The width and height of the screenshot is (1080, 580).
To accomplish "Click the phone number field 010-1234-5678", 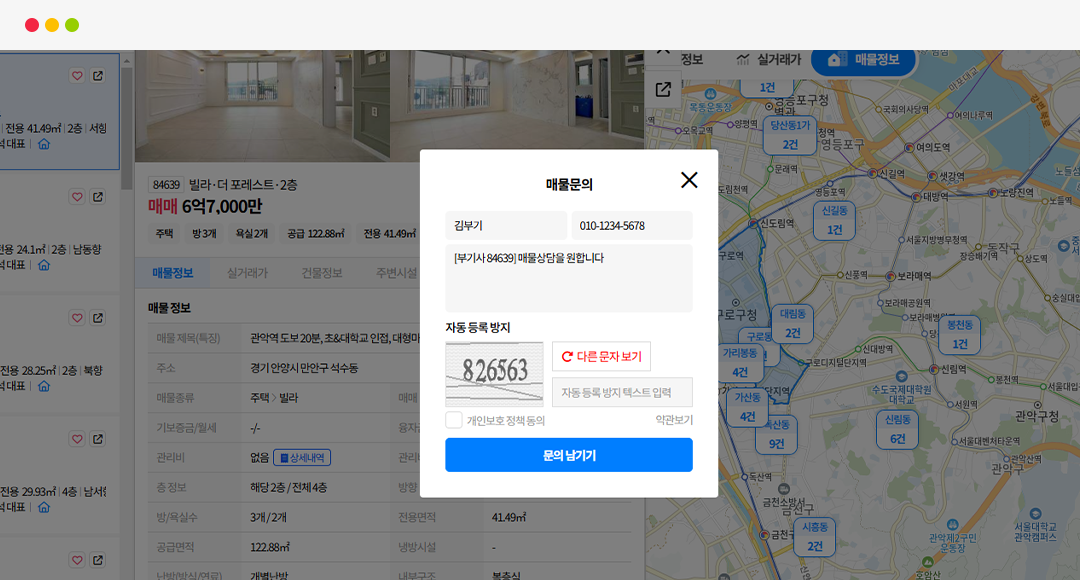I will [x=631, y=226].
